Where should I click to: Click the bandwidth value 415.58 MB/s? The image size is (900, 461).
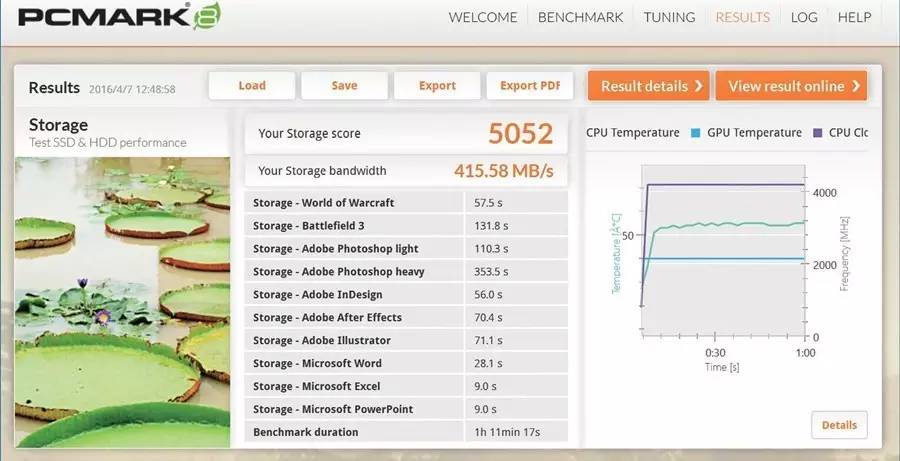pos(503,171)
